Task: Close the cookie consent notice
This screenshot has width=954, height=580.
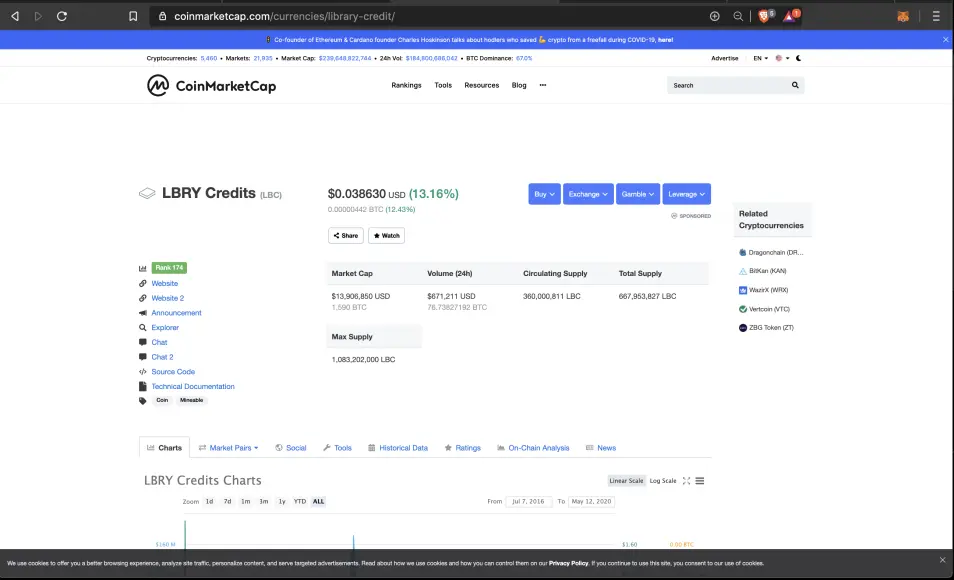Action: pyautogui.click(x=942, y=560)
